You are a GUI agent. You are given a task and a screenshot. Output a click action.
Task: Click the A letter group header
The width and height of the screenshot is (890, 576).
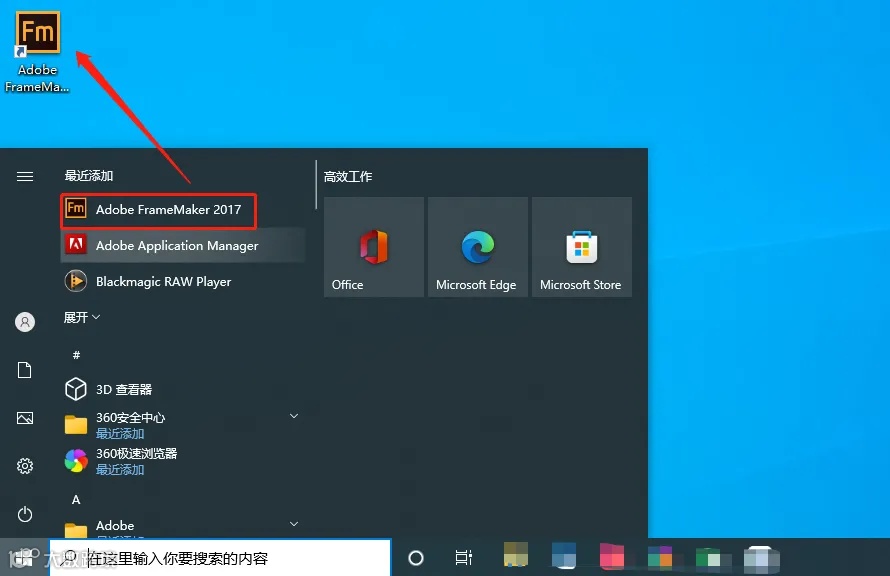tap(76, 500)
